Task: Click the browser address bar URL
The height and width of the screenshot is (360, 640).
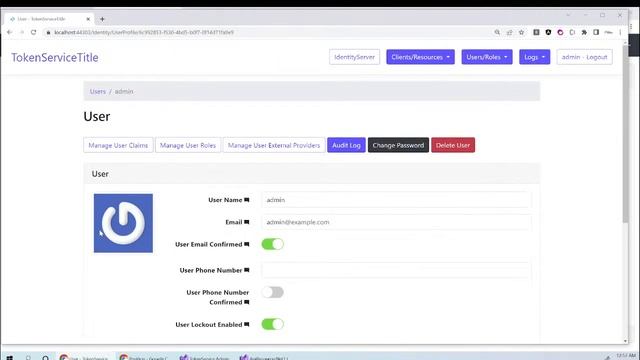Action: [144, 32]
